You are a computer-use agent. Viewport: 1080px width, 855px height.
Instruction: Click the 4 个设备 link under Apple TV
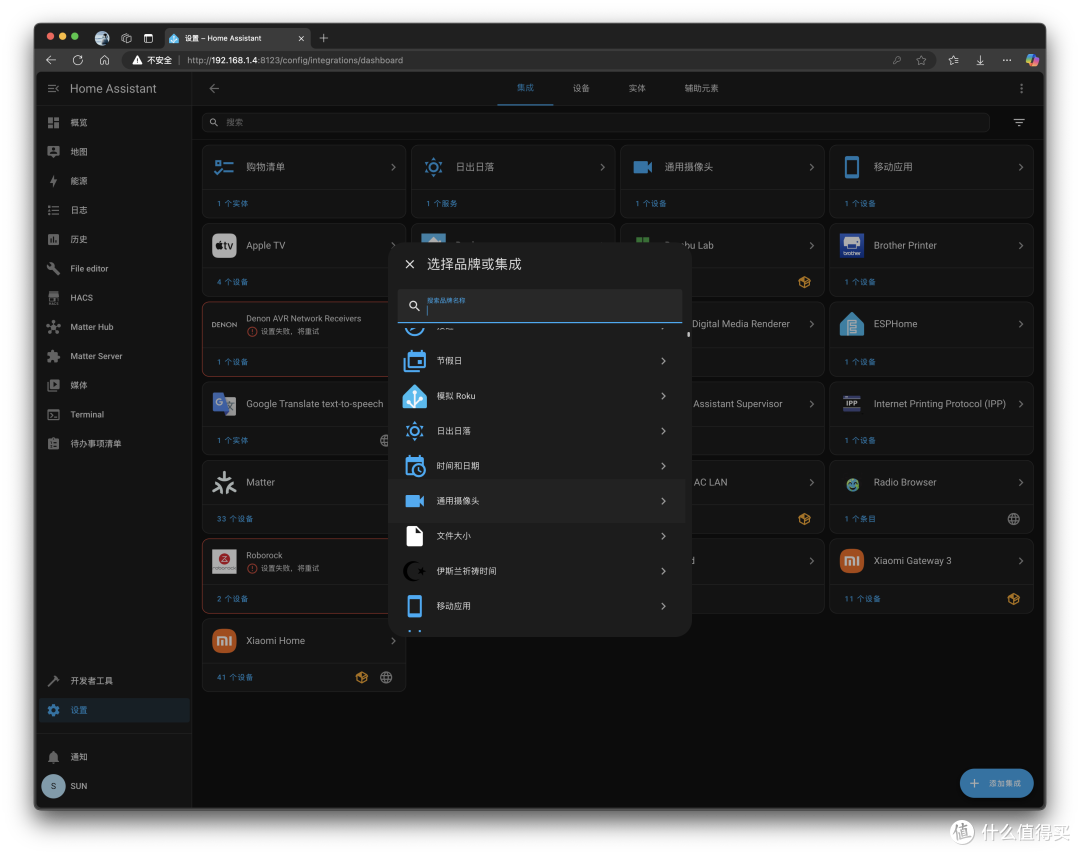(x=232, y=282)
